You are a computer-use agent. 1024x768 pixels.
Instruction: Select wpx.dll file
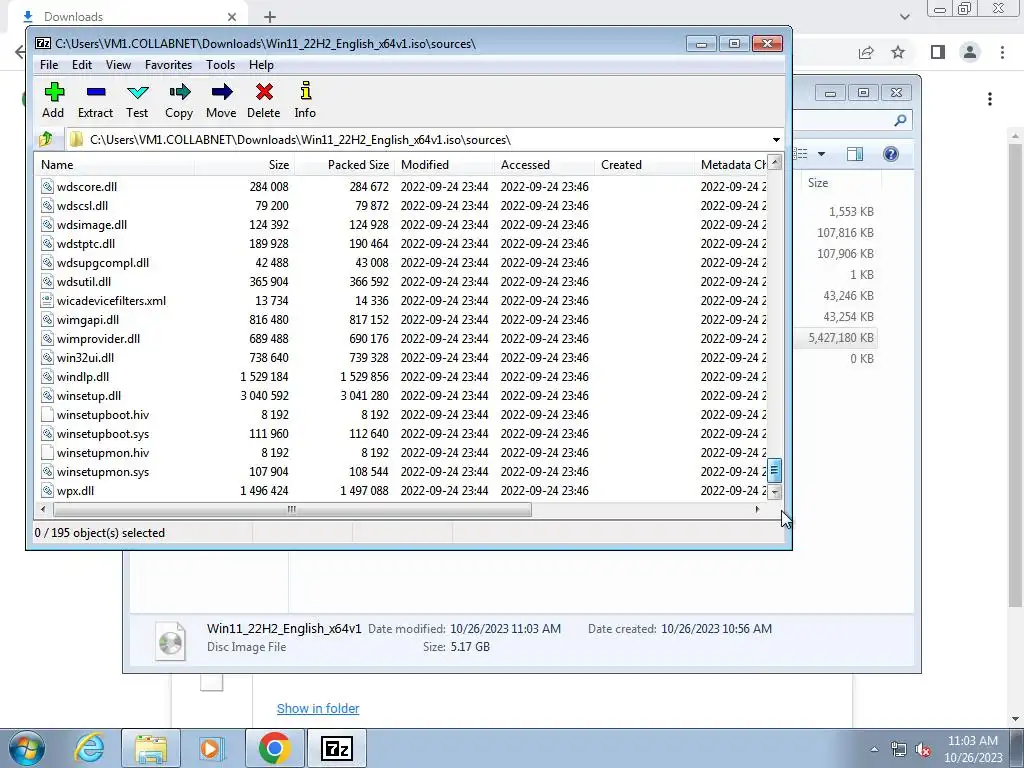(x=75, y=490)
